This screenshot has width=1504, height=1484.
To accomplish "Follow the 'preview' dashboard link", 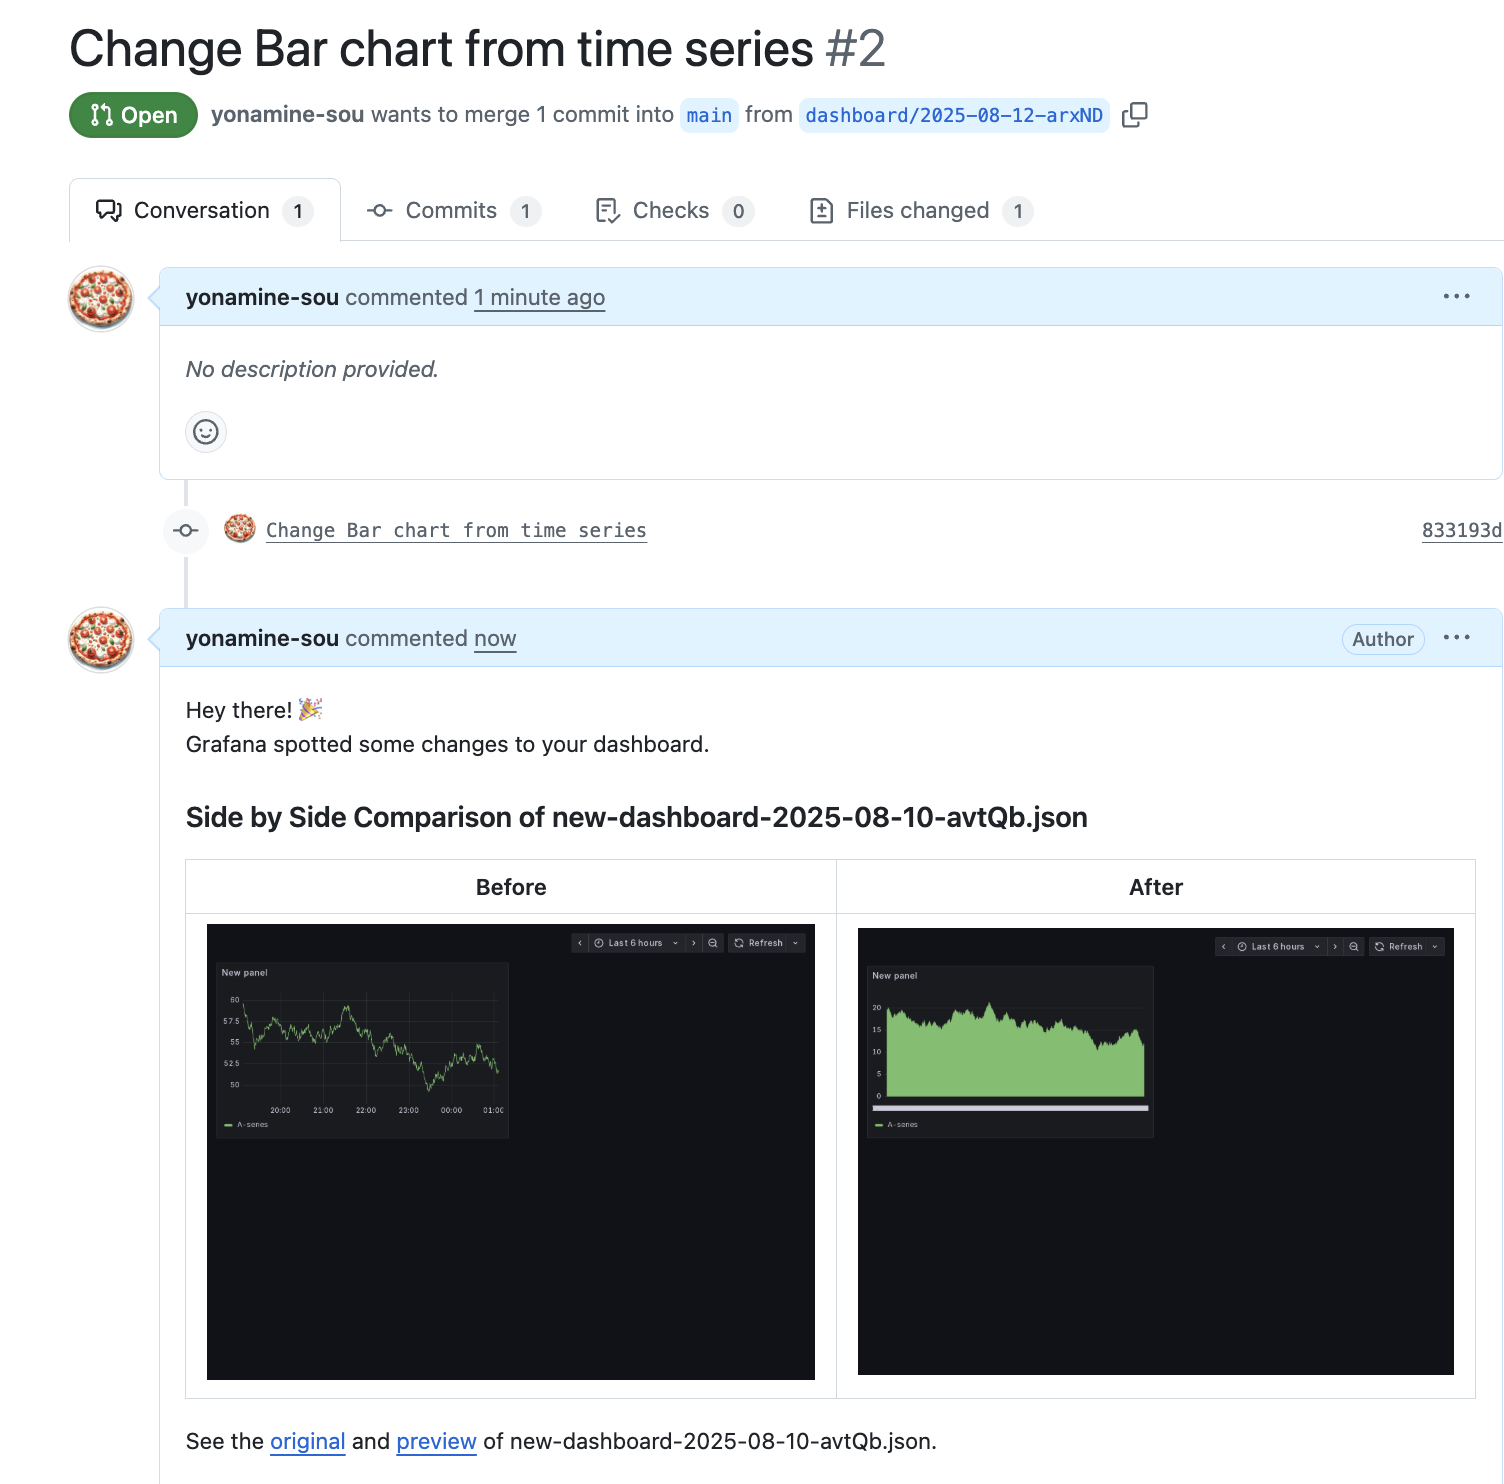I will [436, 1441].
